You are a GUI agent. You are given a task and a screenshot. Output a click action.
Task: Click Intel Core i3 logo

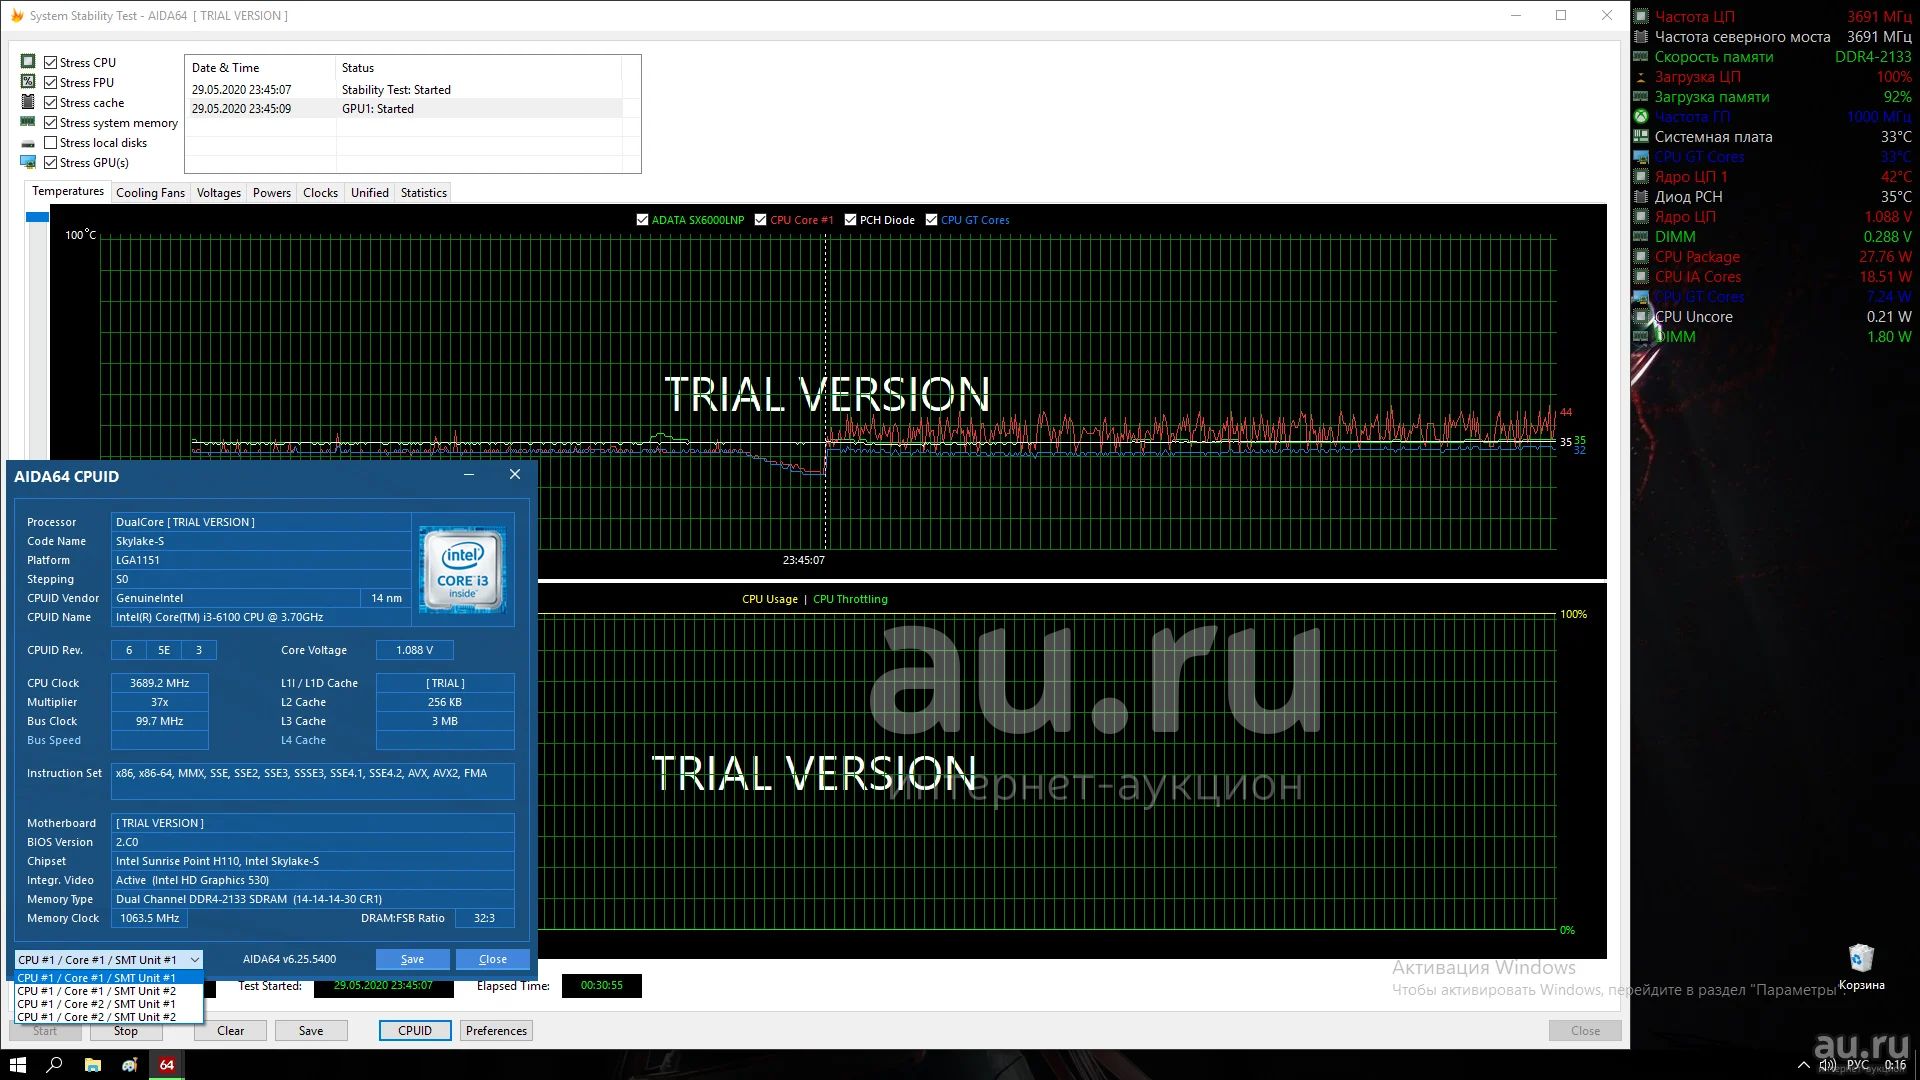462,569
